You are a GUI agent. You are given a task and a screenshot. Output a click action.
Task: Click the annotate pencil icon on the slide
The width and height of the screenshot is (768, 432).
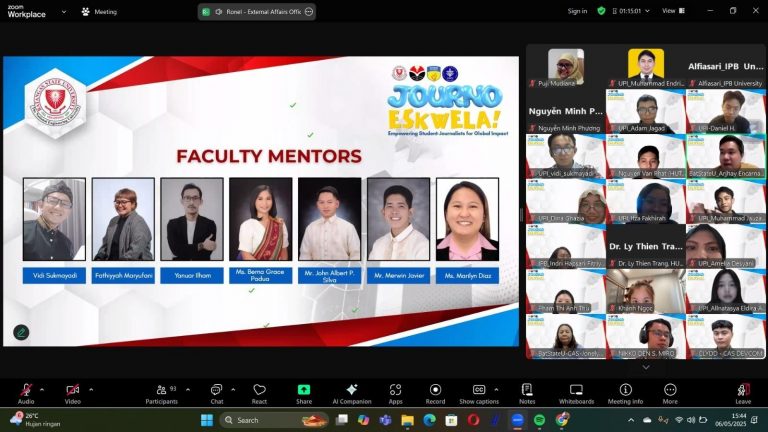[x=21, y=333]
